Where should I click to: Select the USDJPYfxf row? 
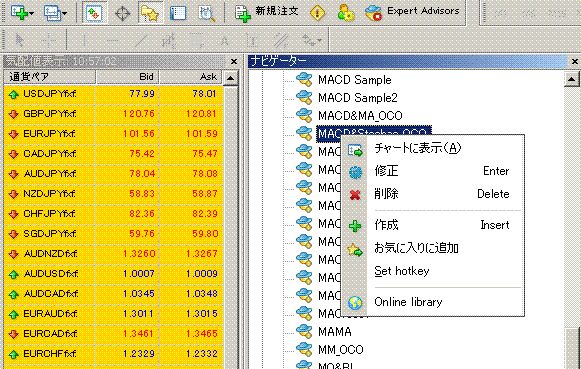click(x=113, y=94)
